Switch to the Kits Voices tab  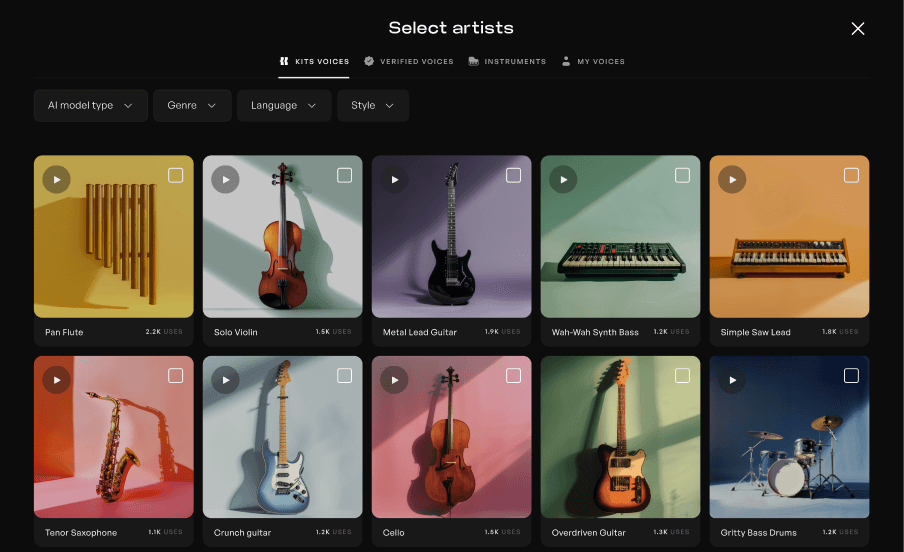[x=314, y=62]
